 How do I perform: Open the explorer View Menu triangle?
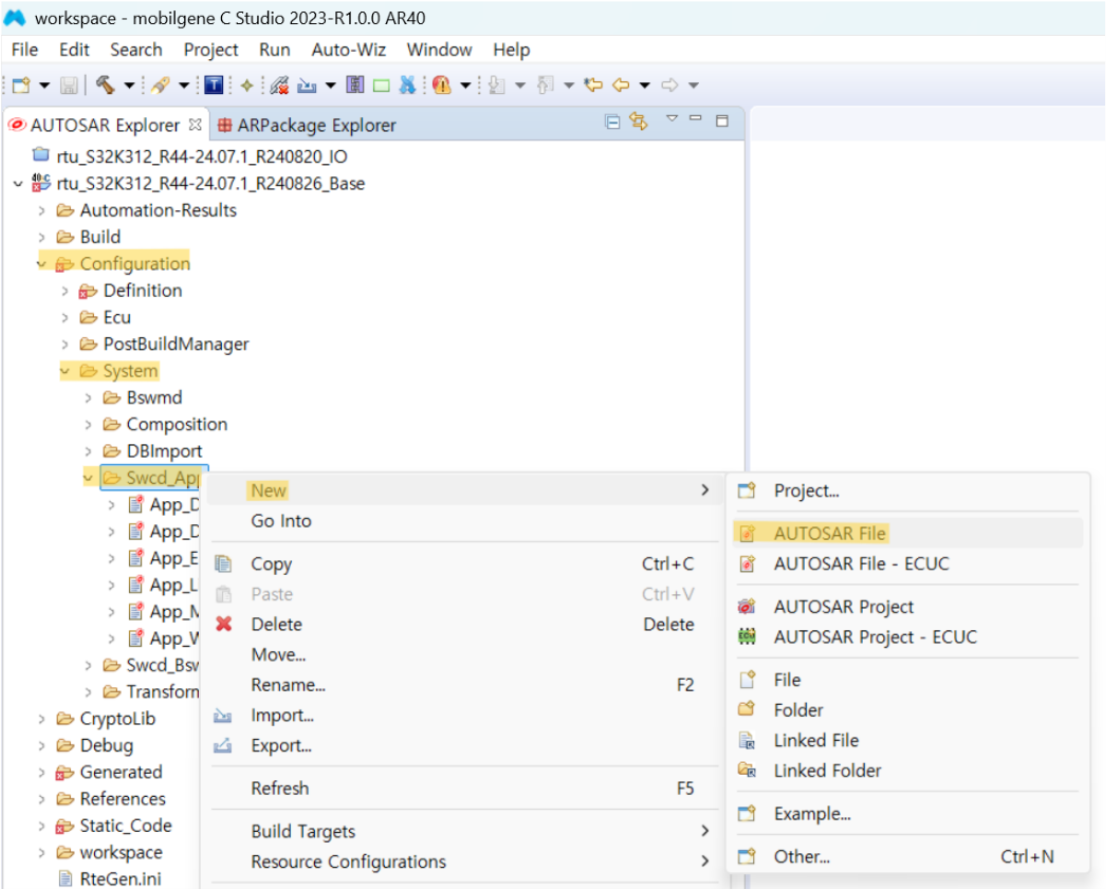672,118
